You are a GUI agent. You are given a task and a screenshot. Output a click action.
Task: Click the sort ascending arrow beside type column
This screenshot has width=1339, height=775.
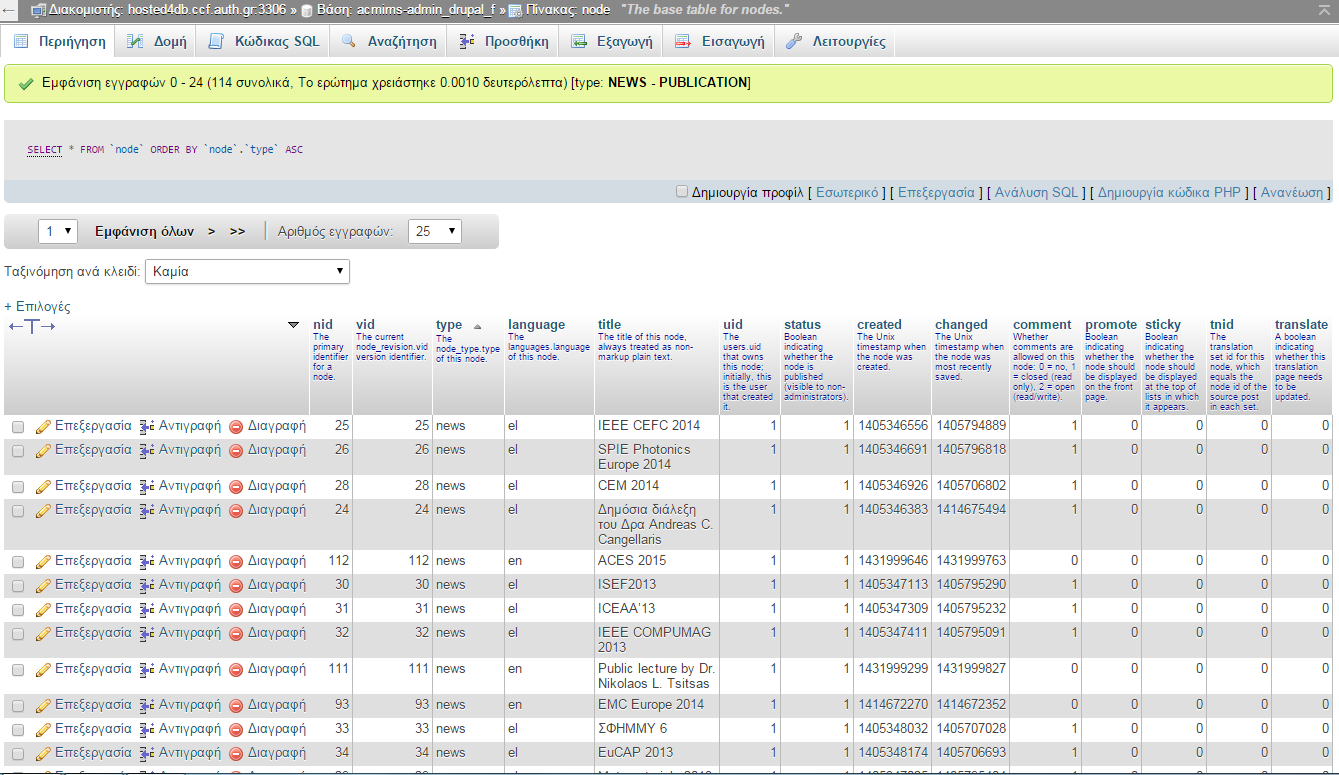click(x=477, y=326)
